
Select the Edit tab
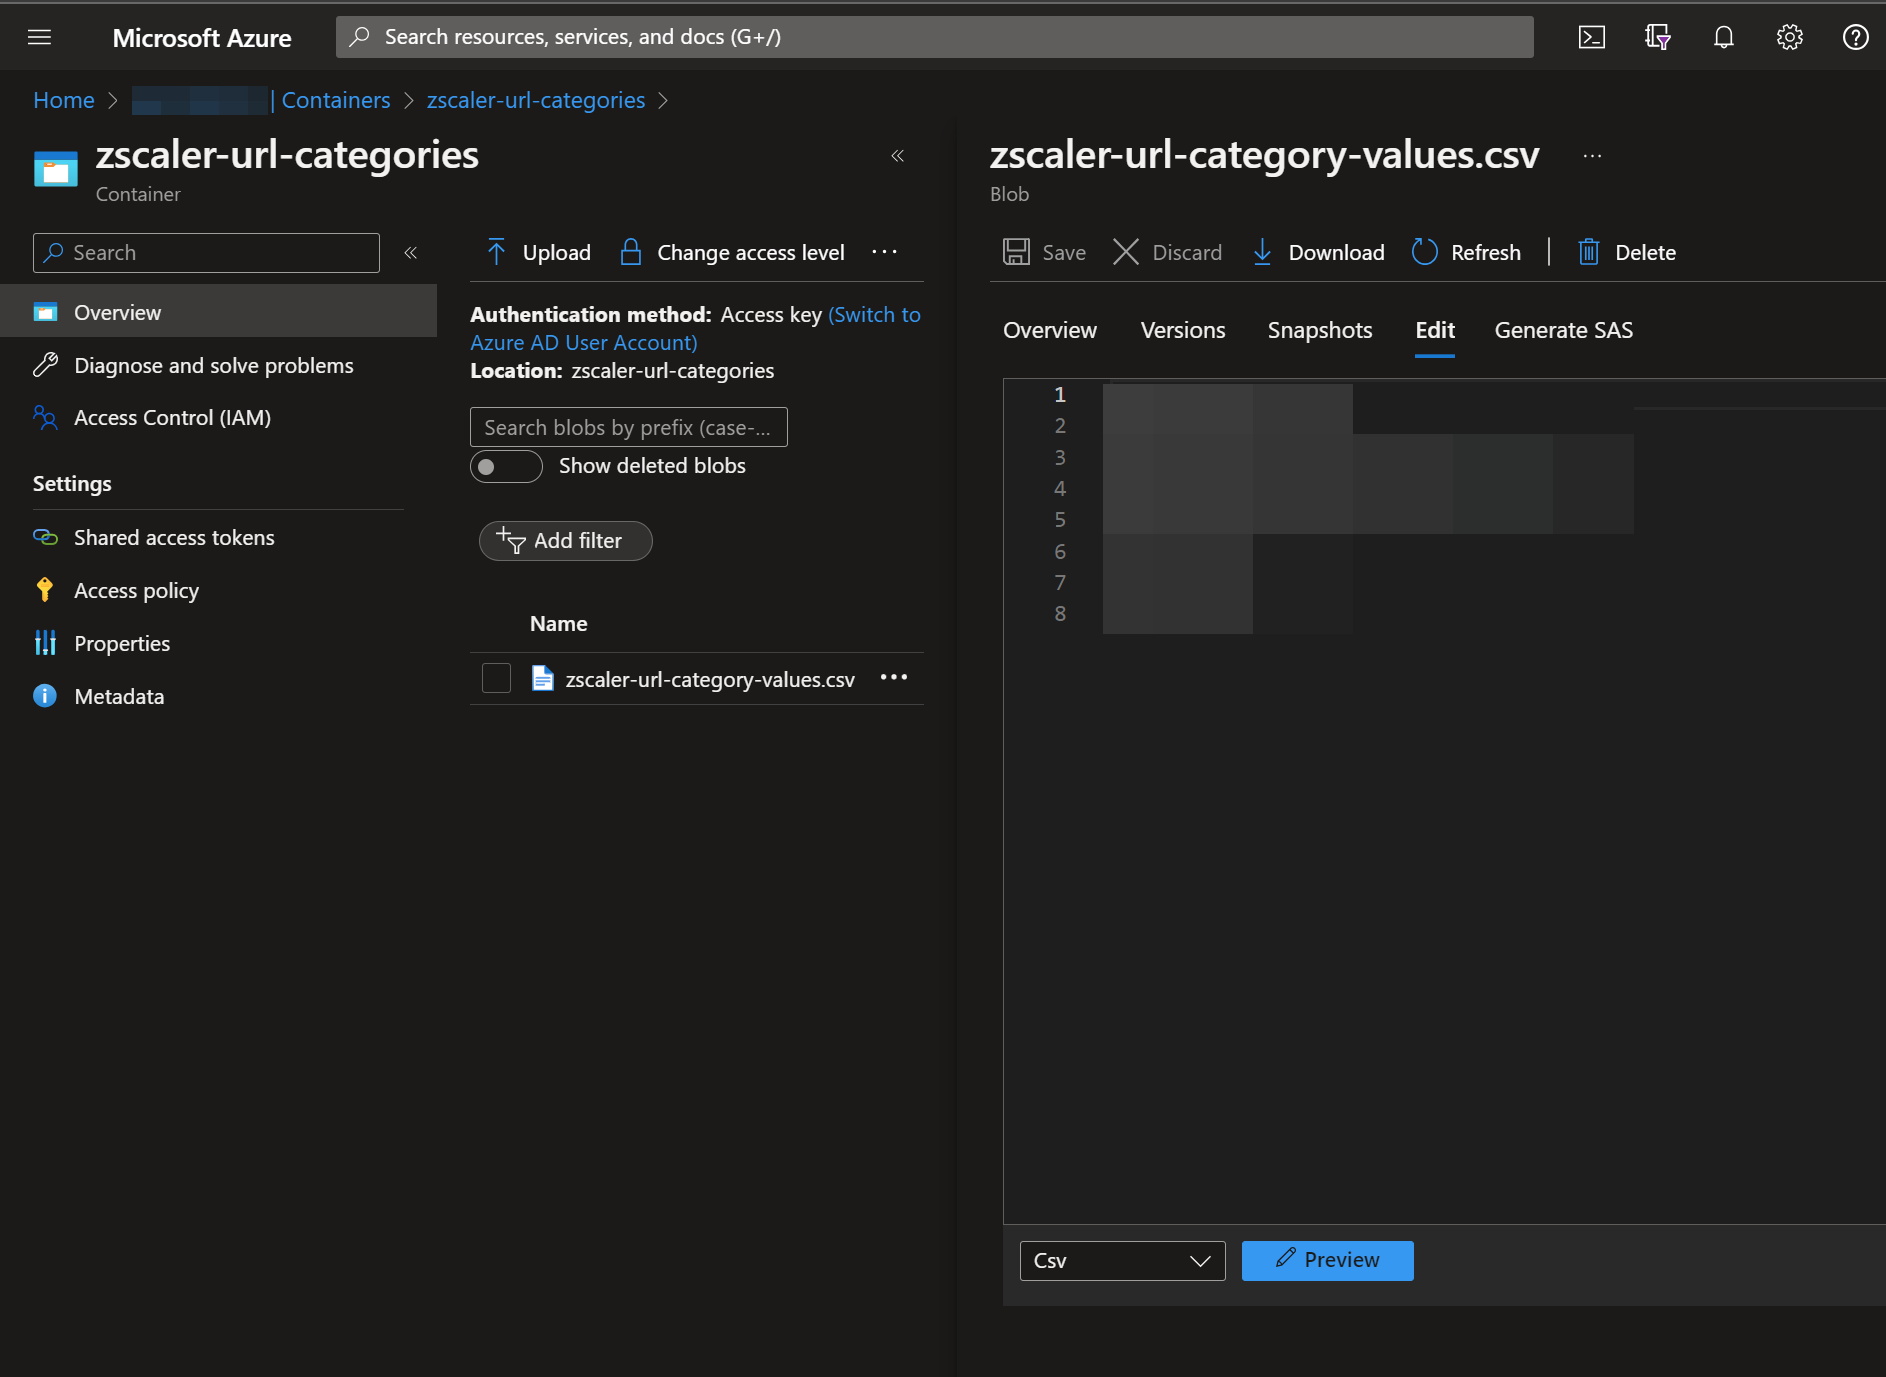1435,330
